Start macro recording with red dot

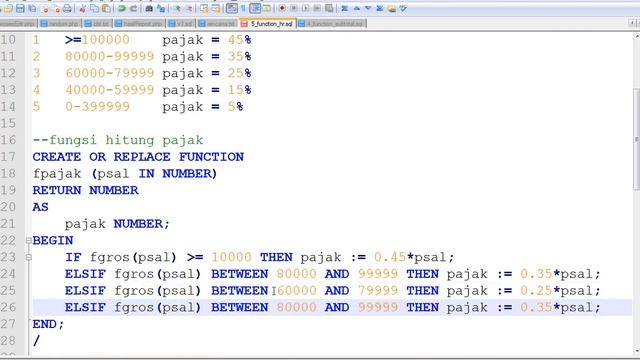pyautogui.click(x=282, y=9)
